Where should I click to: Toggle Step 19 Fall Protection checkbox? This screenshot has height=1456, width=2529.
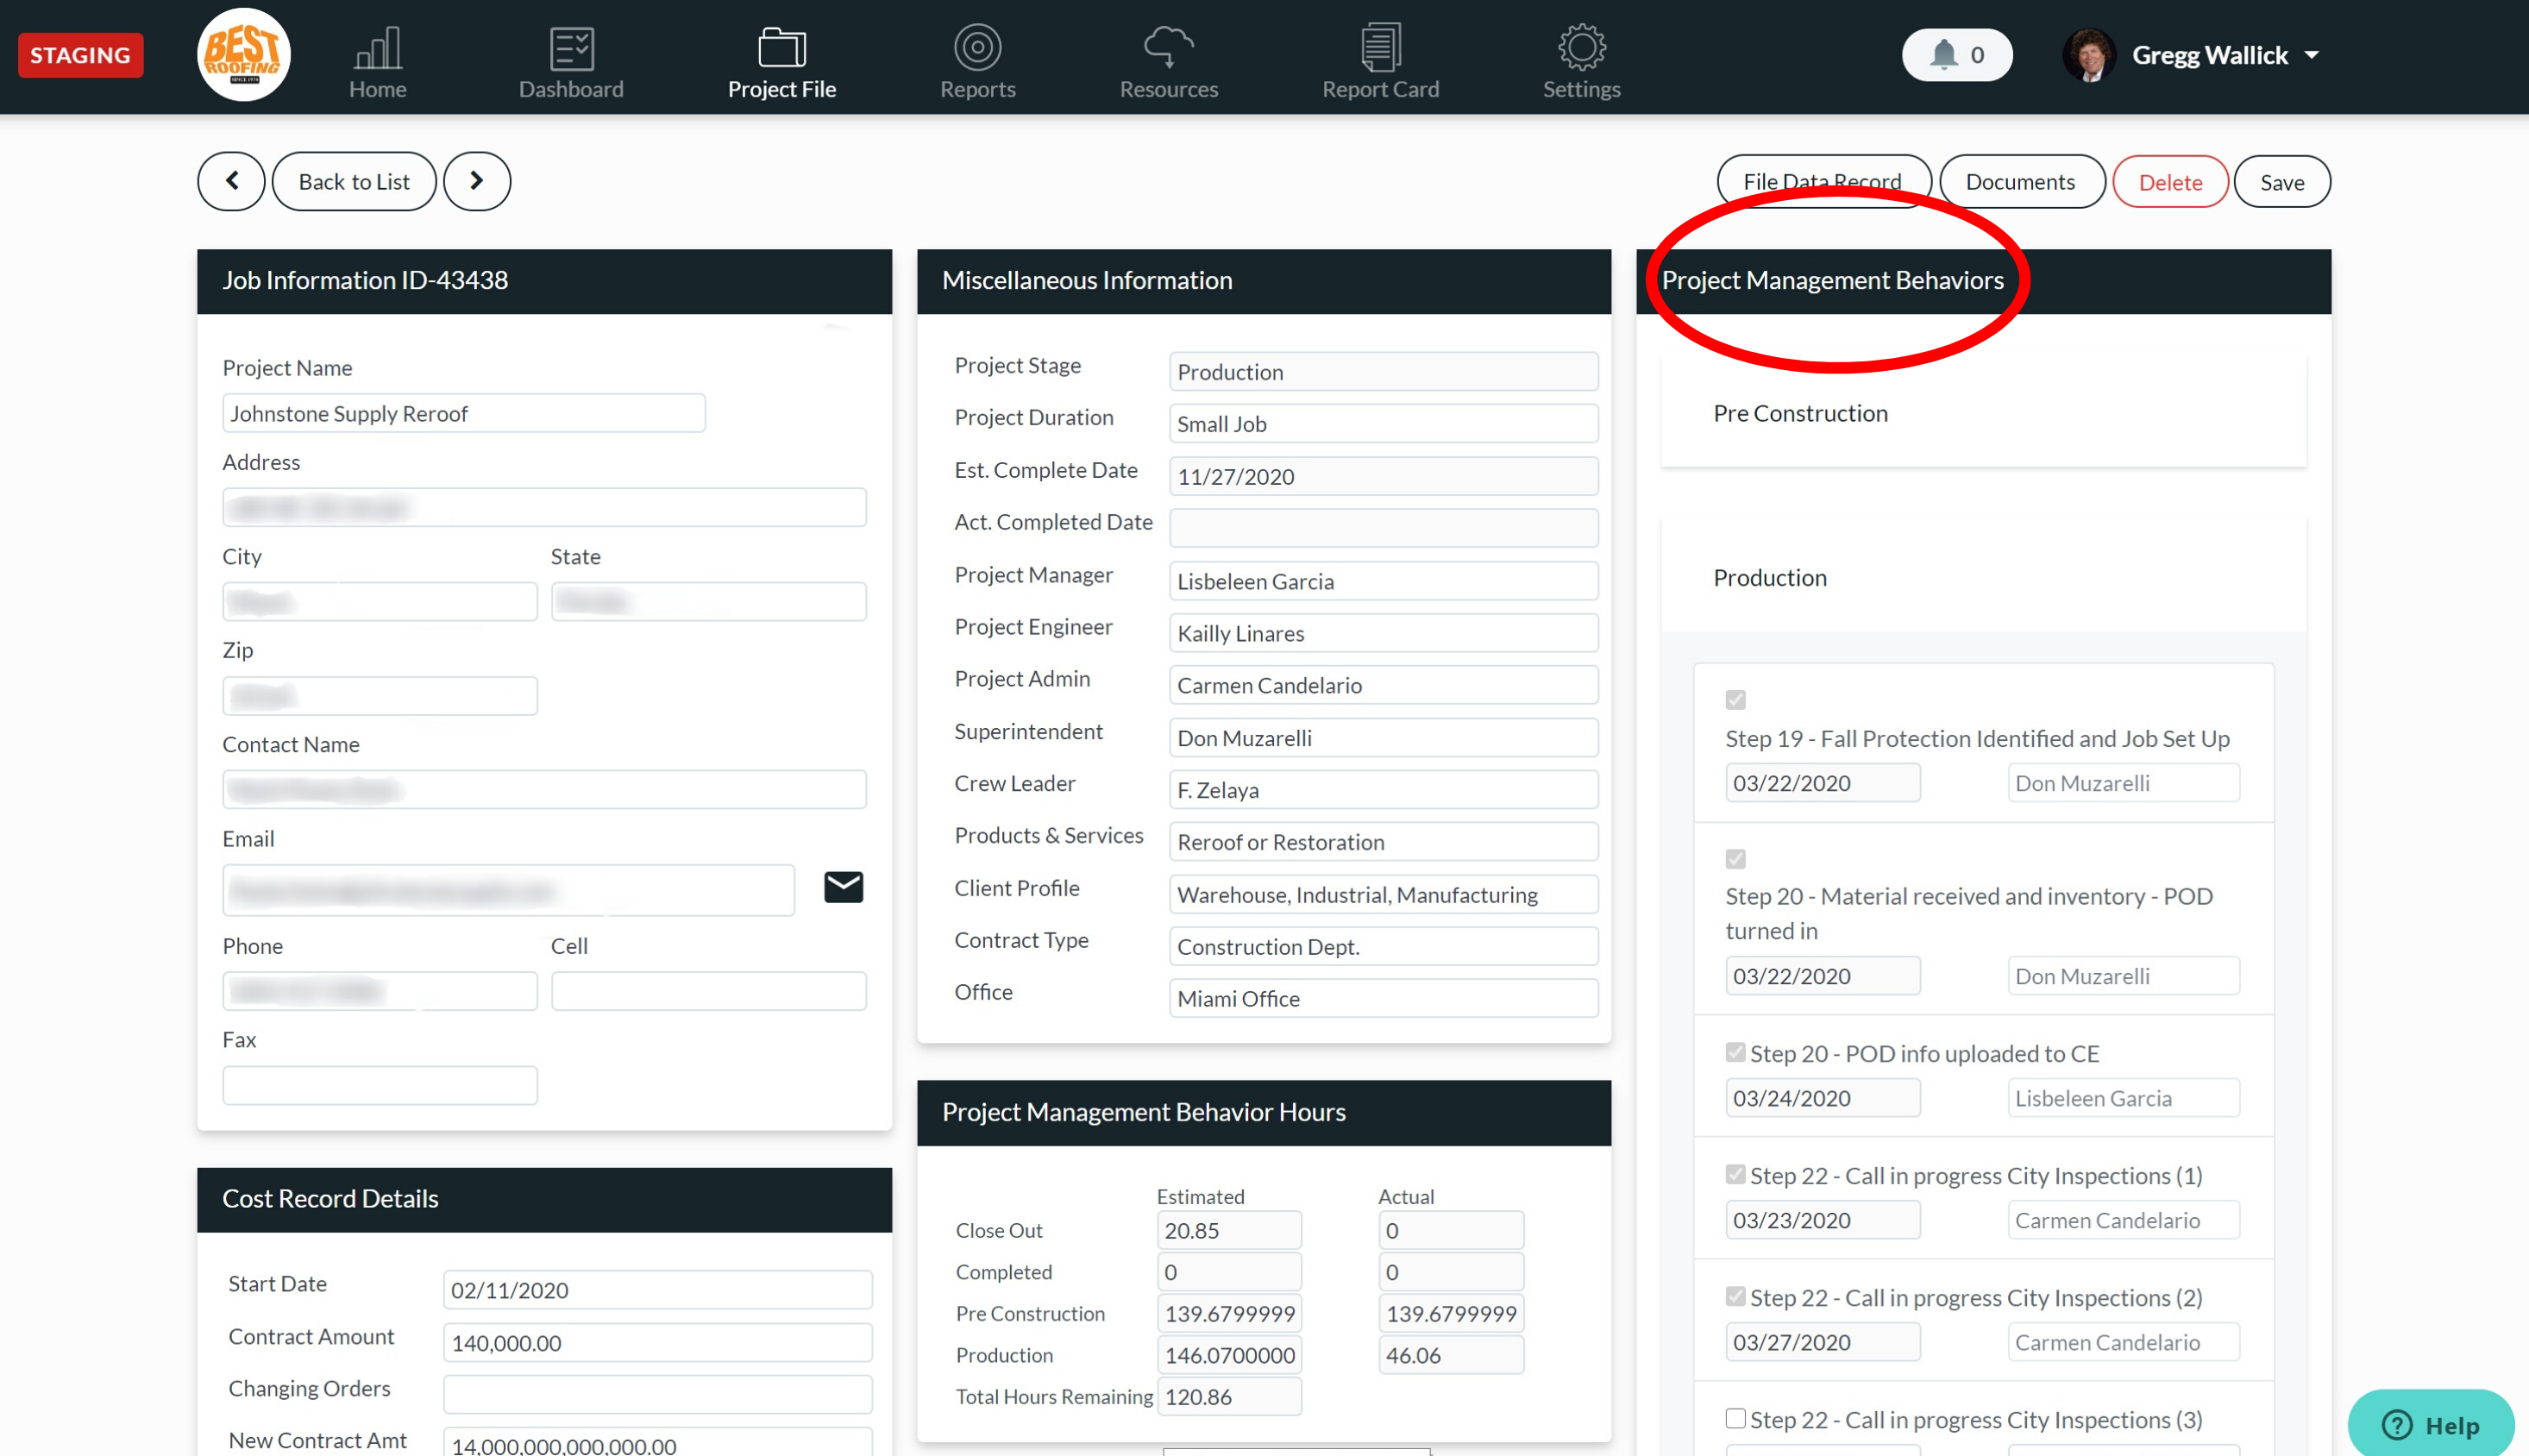pyautogui.click(x=1735, y=700)
